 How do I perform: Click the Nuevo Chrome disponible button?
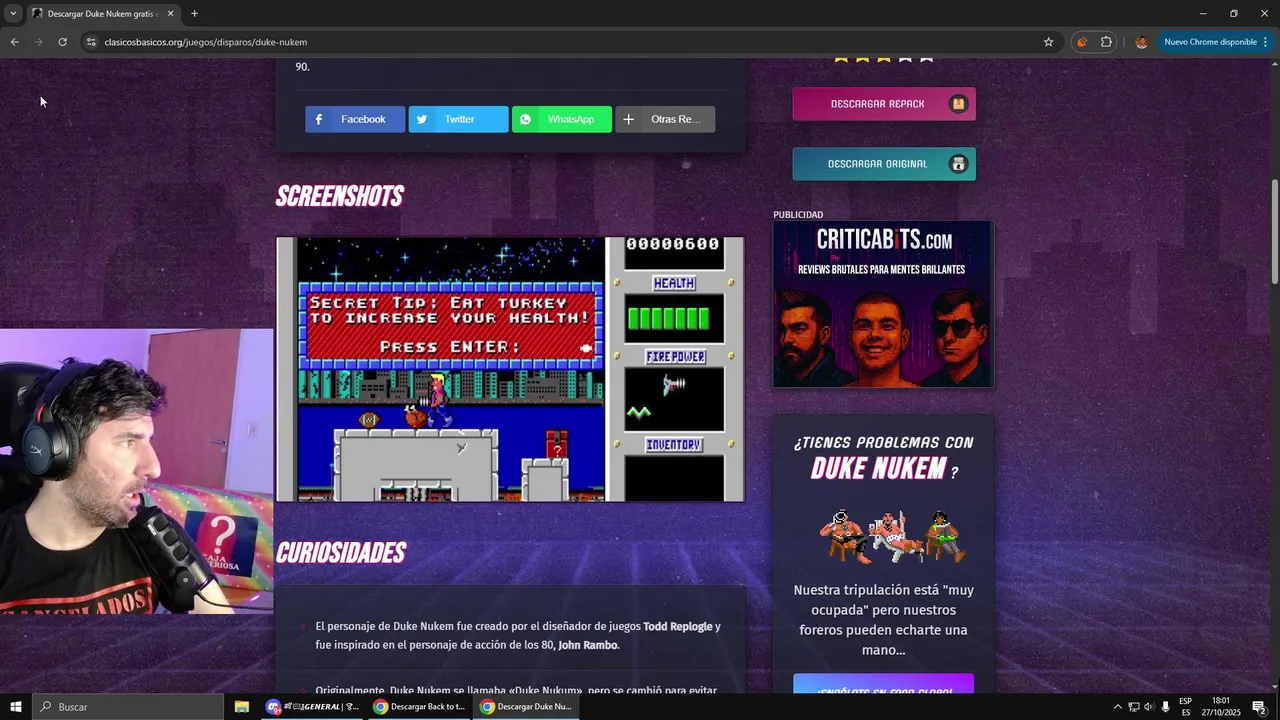[1216, 42]
